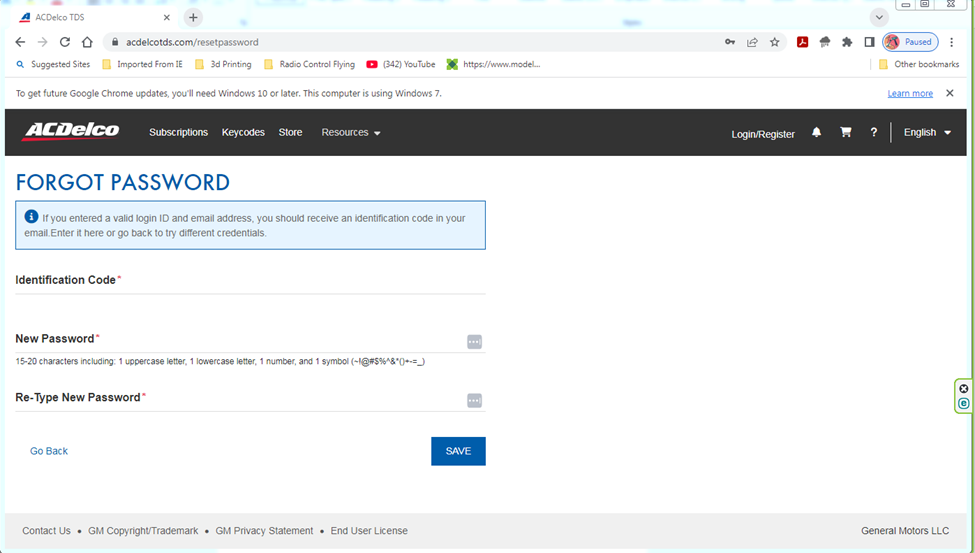
Task: Click the help question mark icon
Action: pos(873,132)
